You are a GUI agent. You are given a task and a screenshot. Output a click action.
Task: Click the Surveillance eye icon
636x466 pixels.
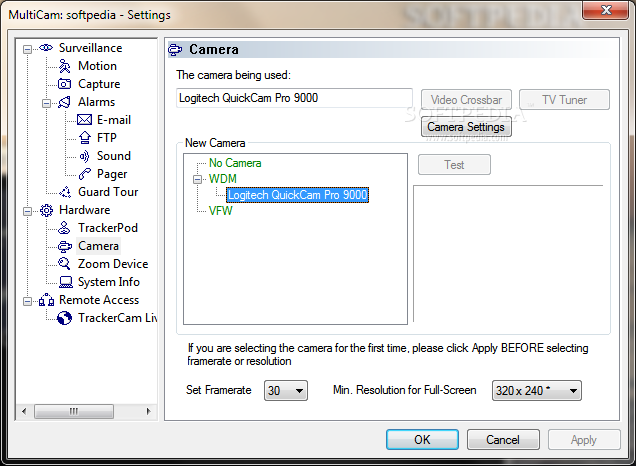(x=46, y=48)
